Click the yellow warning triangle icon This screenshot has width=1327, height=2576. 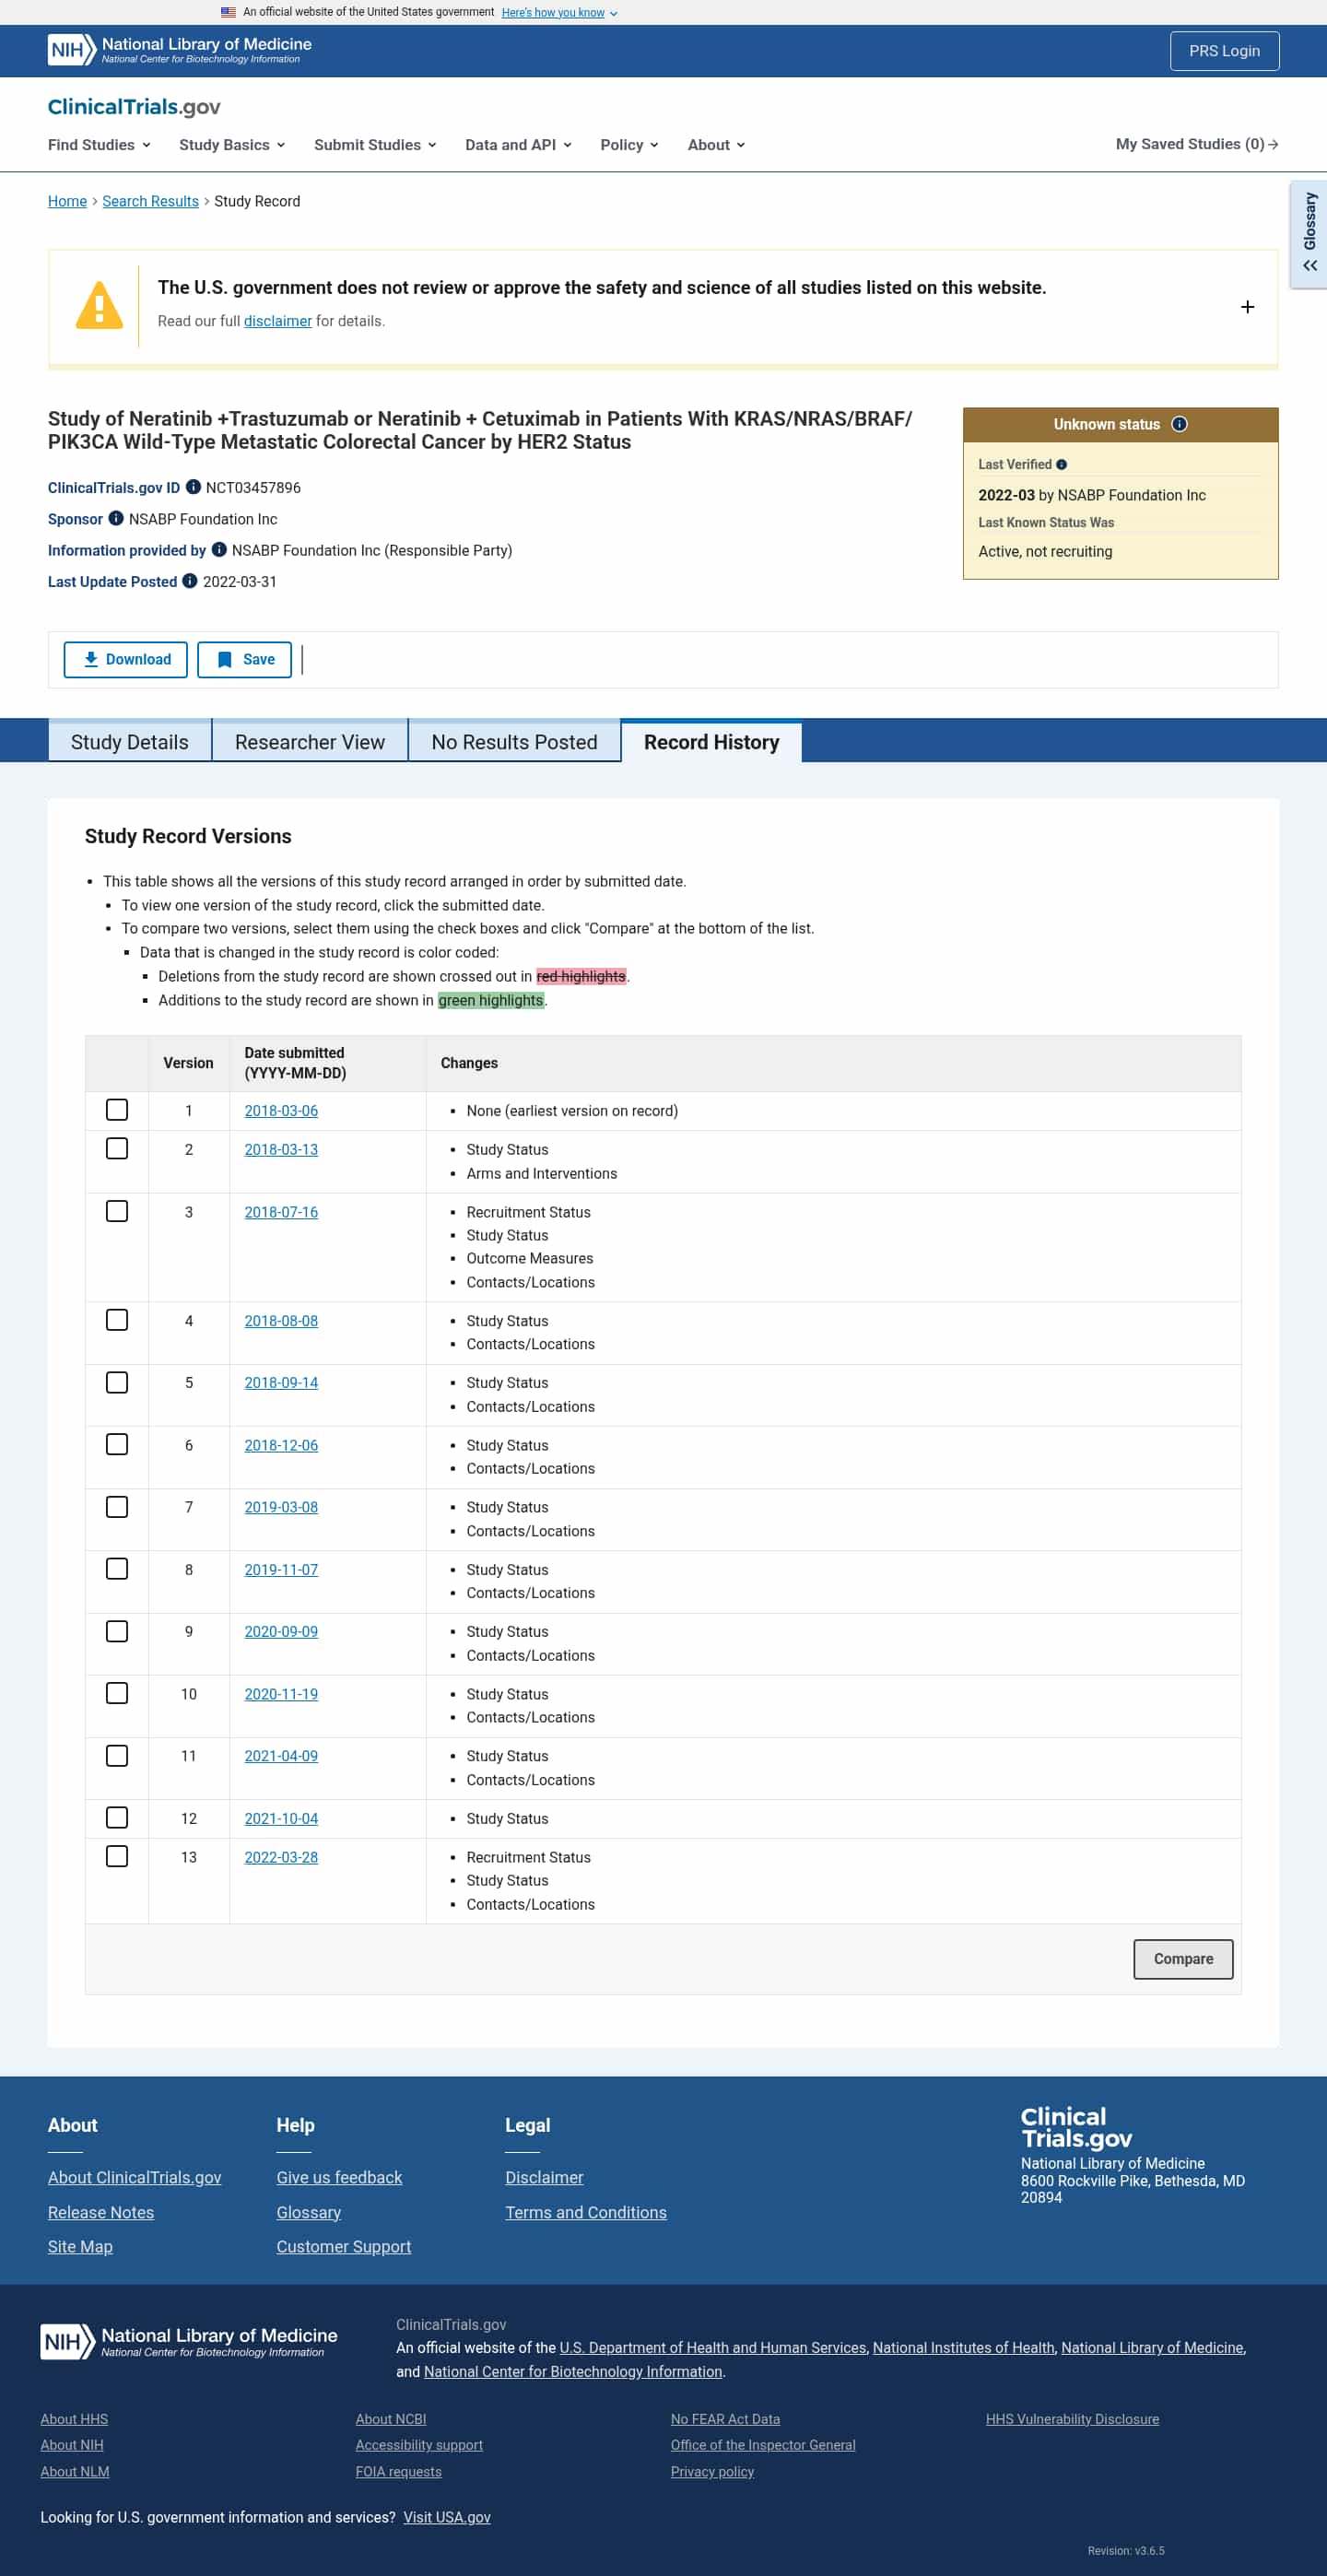coord(99,305)
